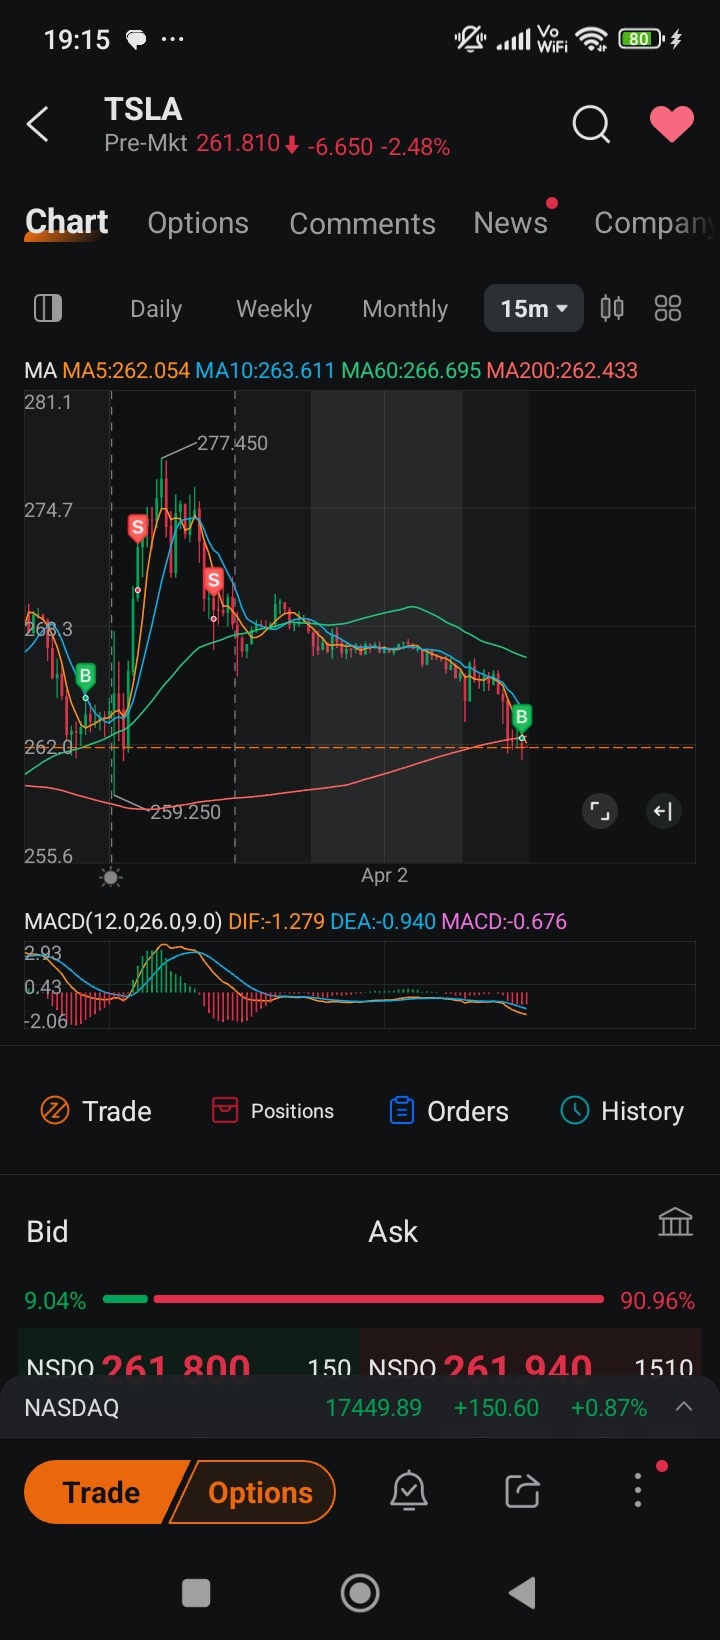720x1640 pixels.
Task: Tap the Ask label
Action: [x=393, y=1232]
